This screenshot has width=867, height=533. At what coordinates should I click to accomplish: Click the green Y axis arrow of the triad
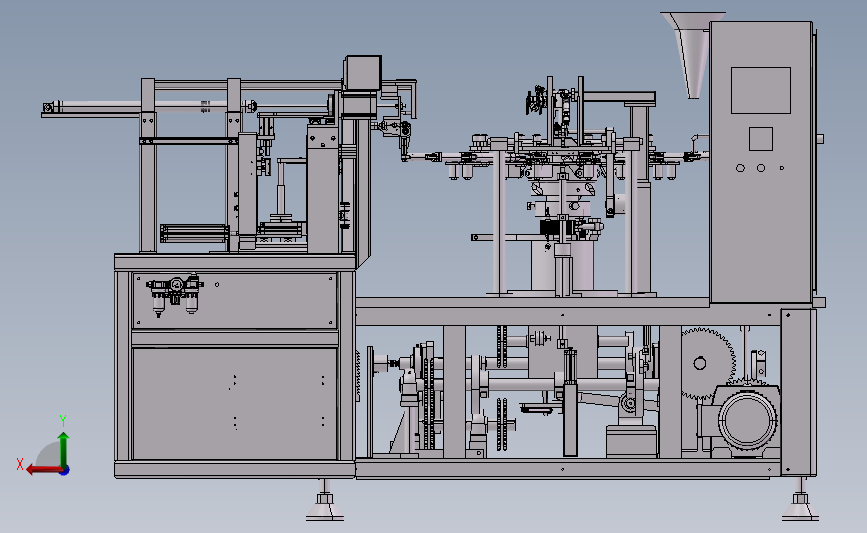pyautogui.click(x=64, y=449)
